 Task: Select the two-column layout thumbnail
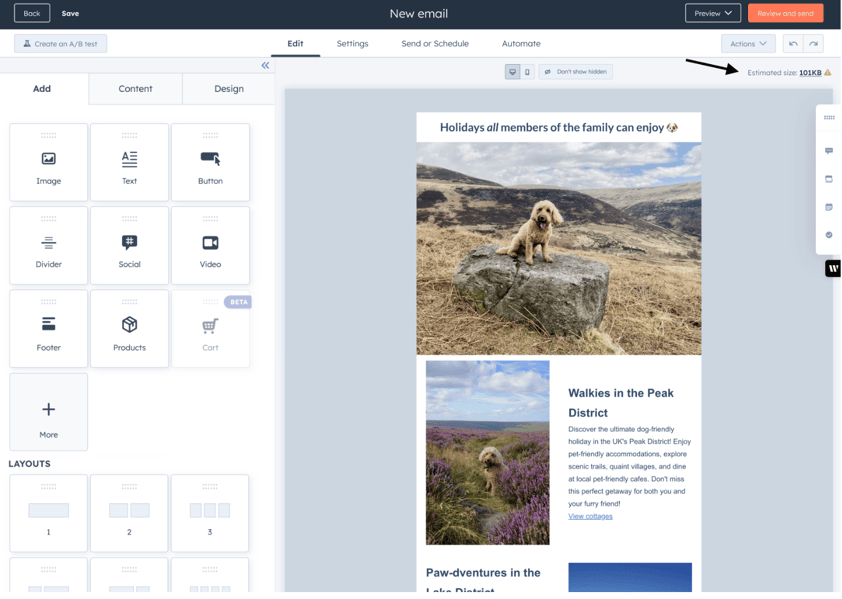pos(129,513)
